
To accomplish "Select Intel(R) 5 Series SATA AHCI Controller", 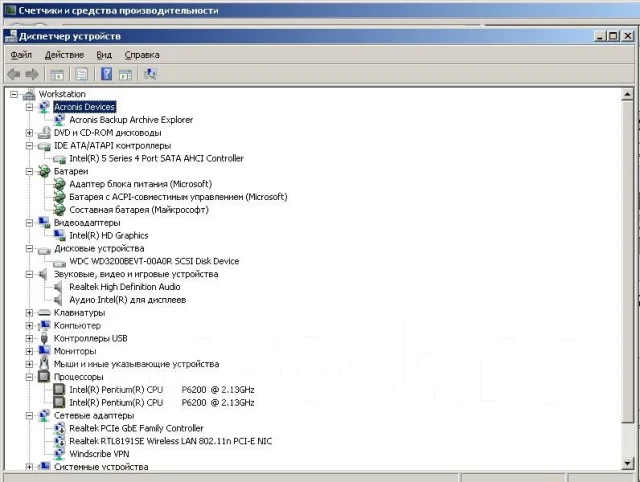I will [156, 158].
